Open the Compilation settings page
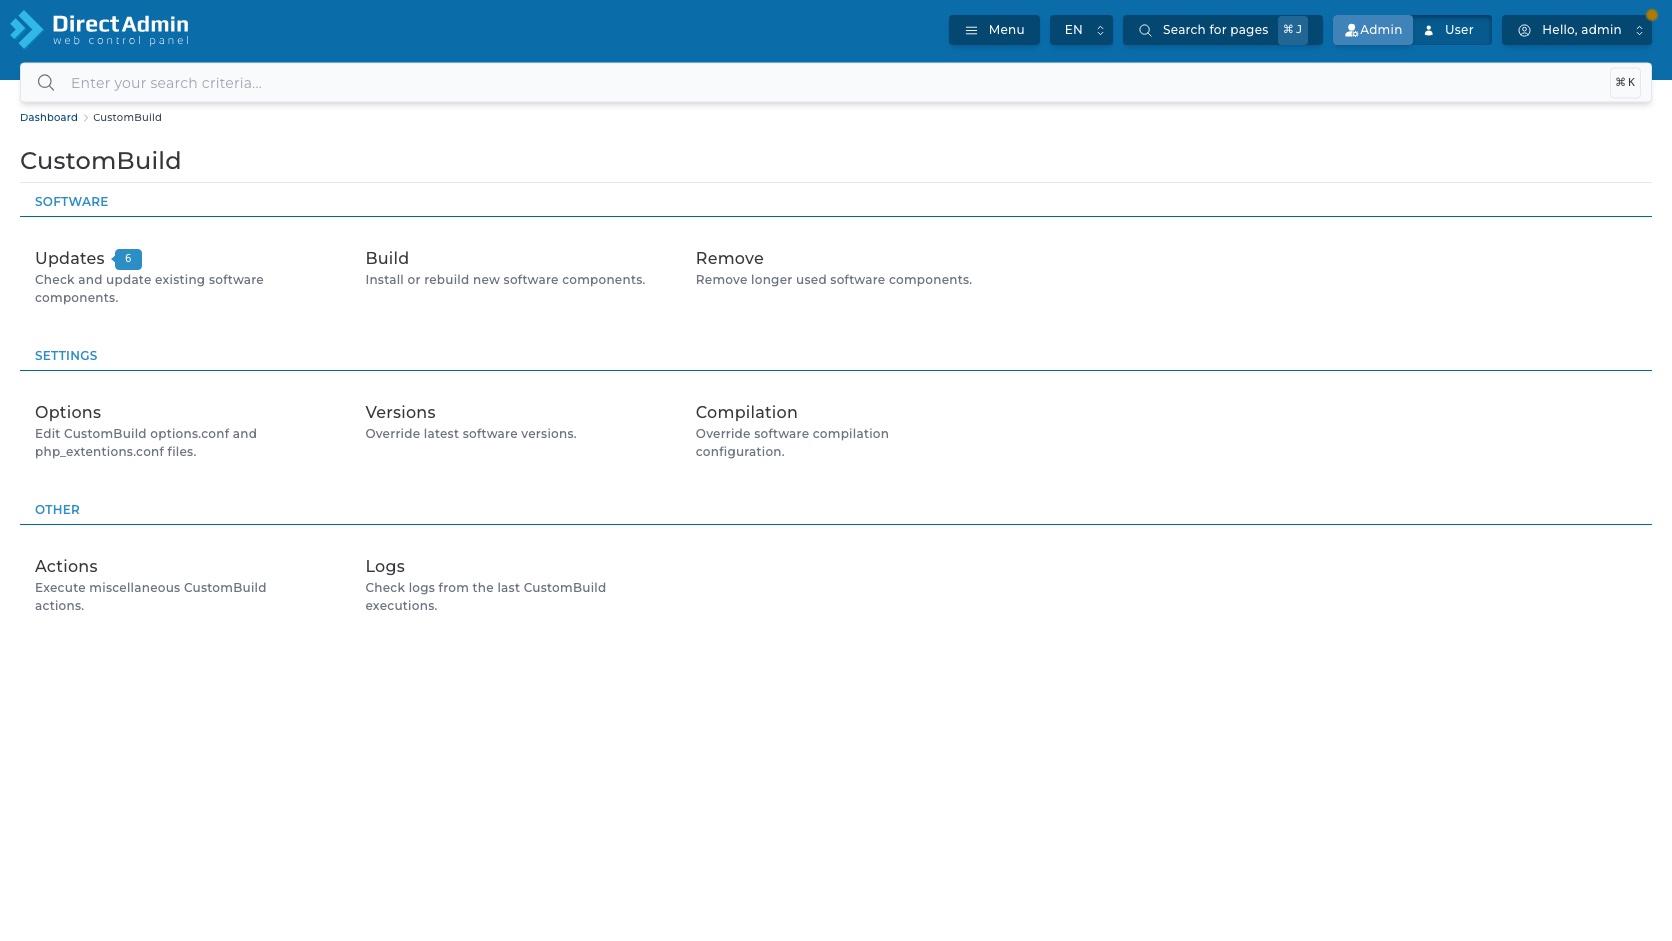1672x941 pixels. (x=747, y=412)
